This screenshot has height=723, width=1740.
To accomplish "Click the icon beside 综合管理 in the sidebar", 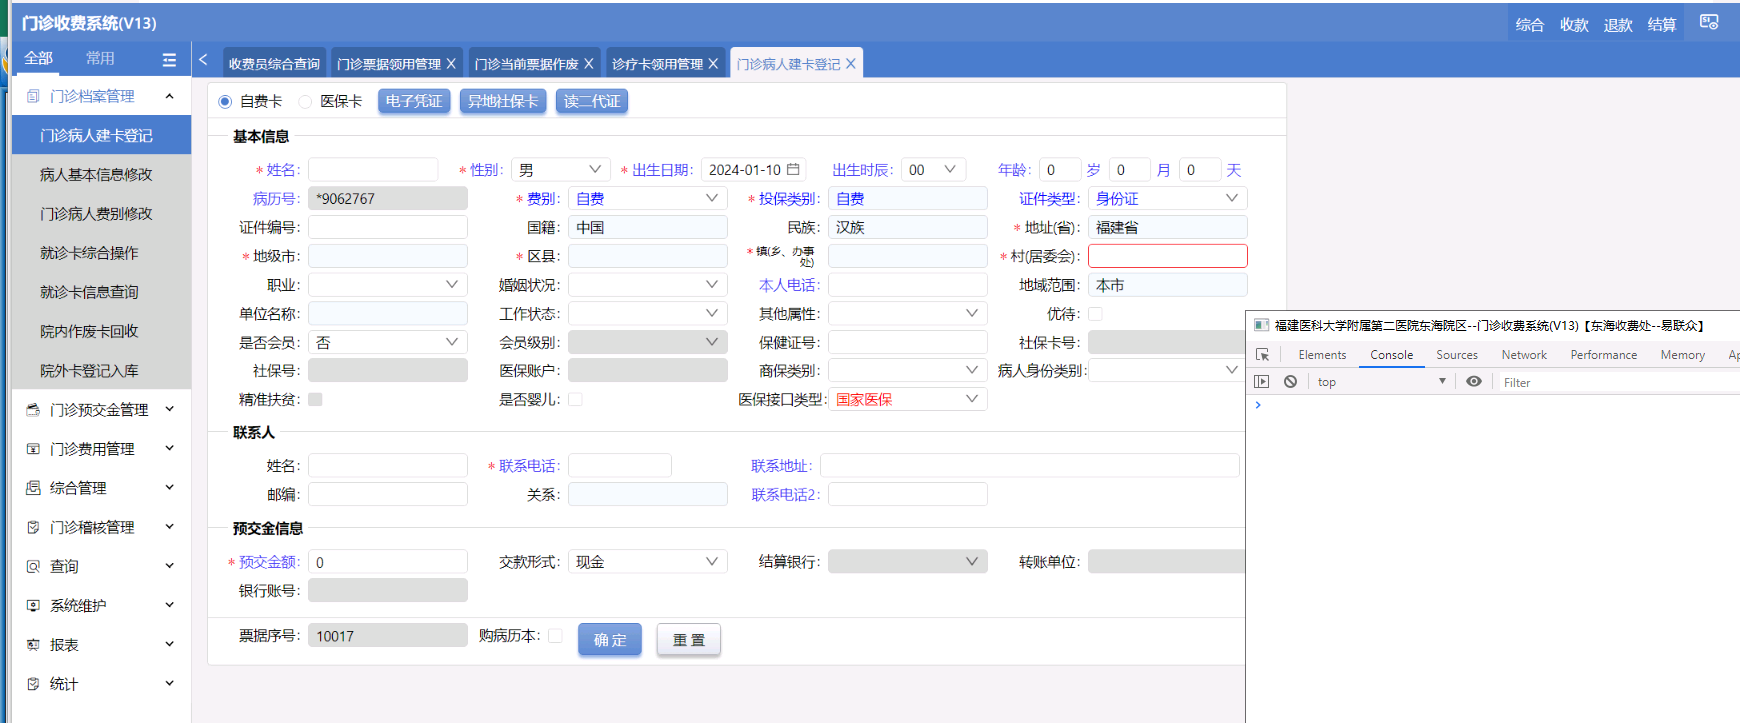I will click(33, 488).
